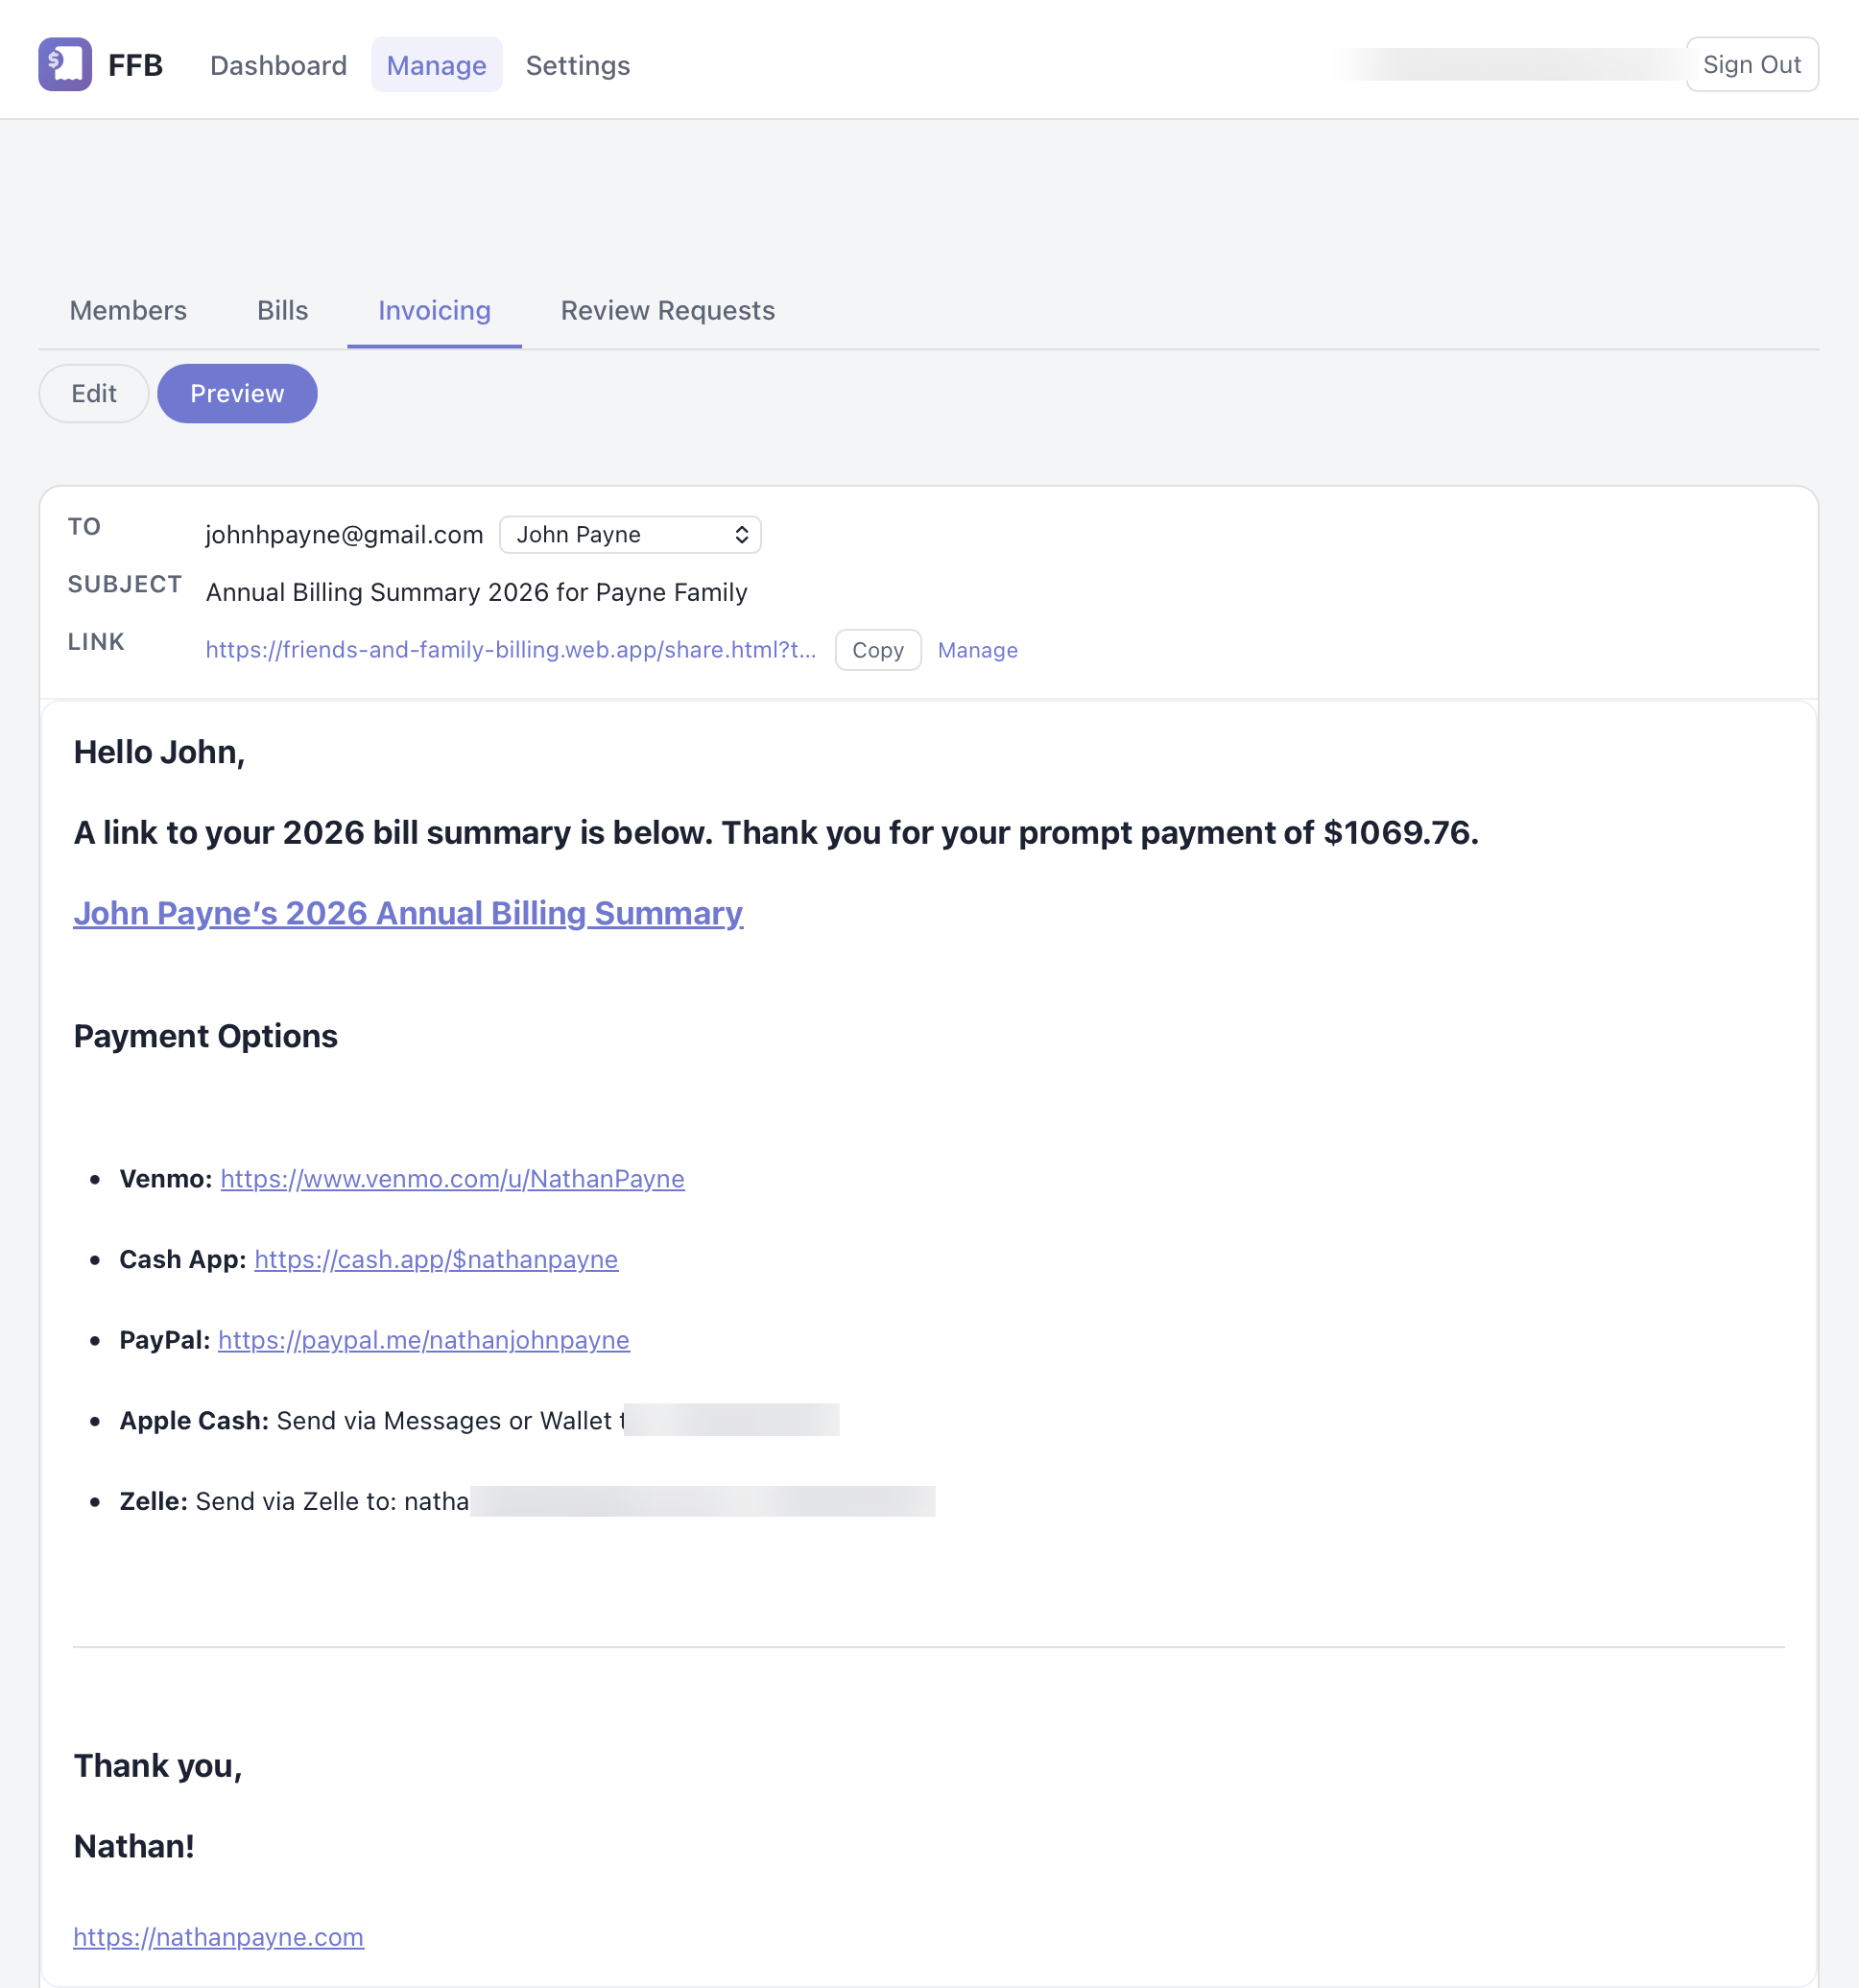Enable Preview mode

pos(237,393)
